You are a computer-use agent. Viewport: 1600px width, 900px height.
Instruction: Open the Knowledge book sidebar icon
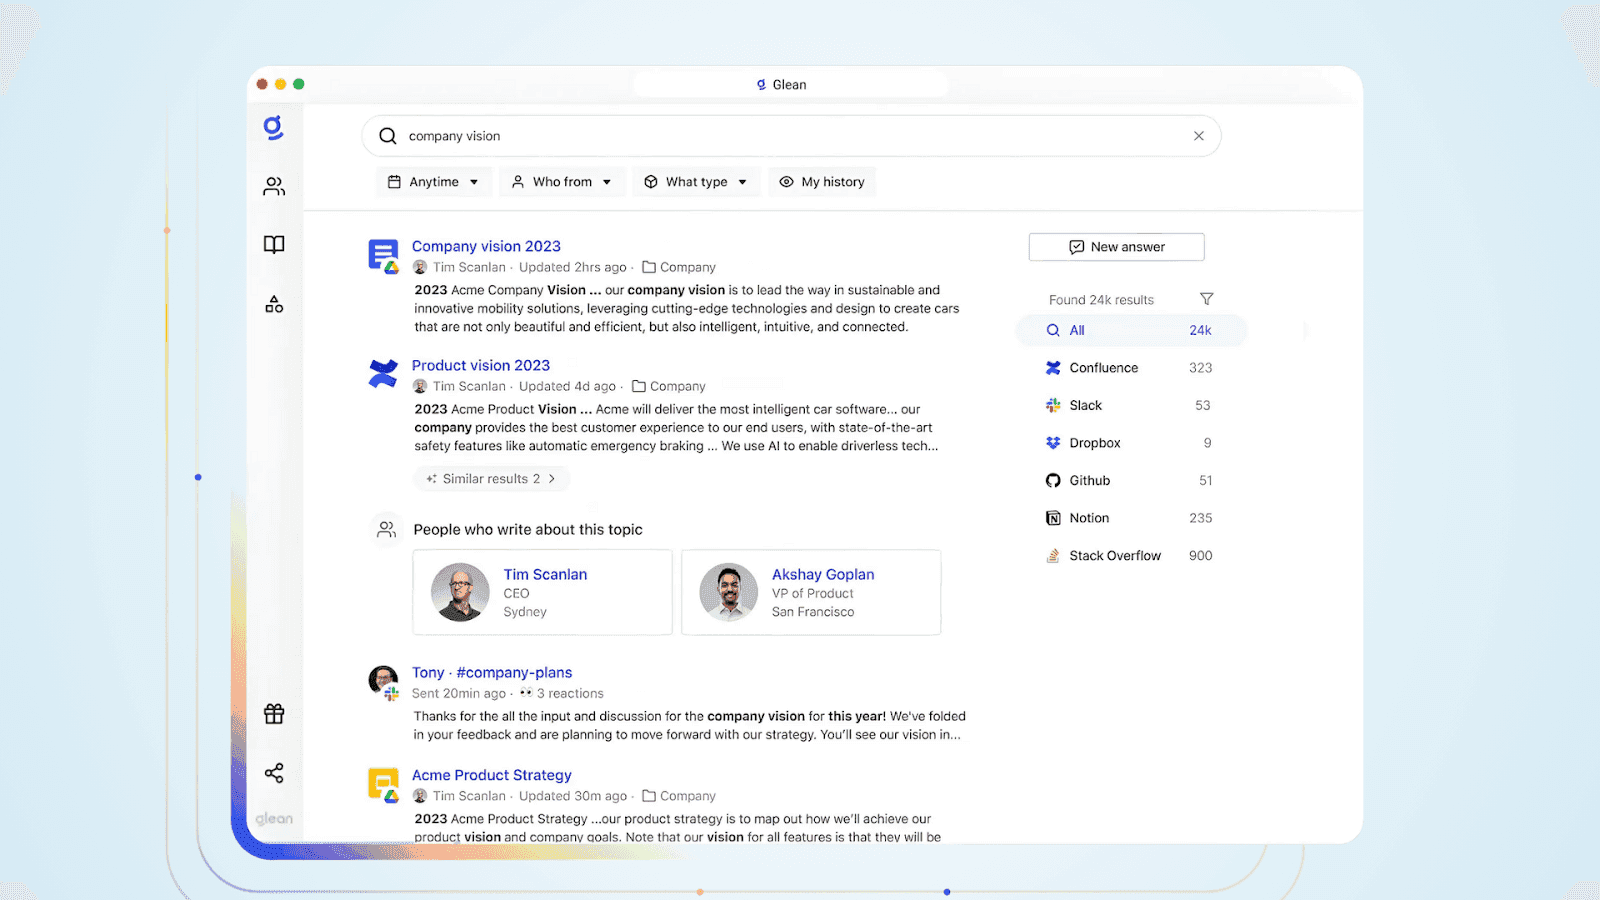coord(274,245)
